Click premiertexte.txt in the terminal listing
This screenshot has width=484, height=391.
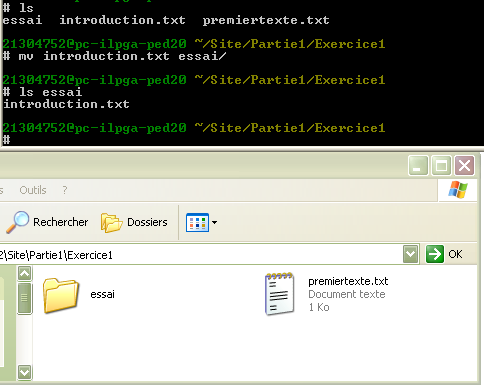tap(266, 20)
